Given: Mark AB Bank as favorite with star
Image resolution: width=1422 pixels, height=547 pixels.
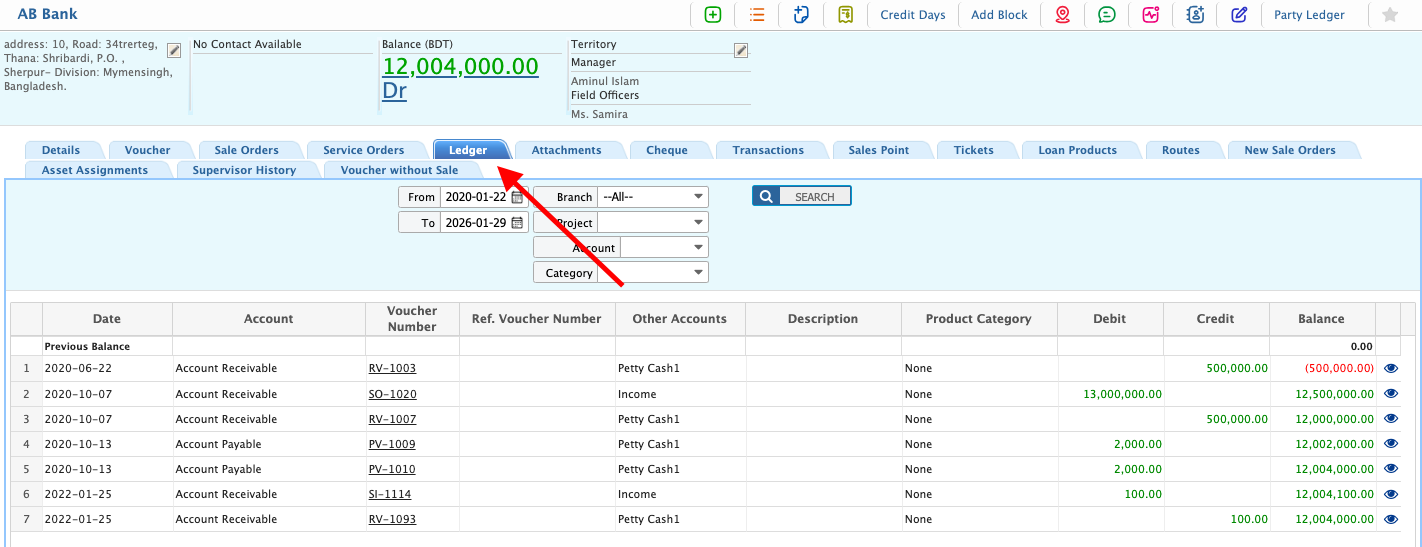Looking at the screenshot, I should pyautogui.click(x=1389, y=15).
